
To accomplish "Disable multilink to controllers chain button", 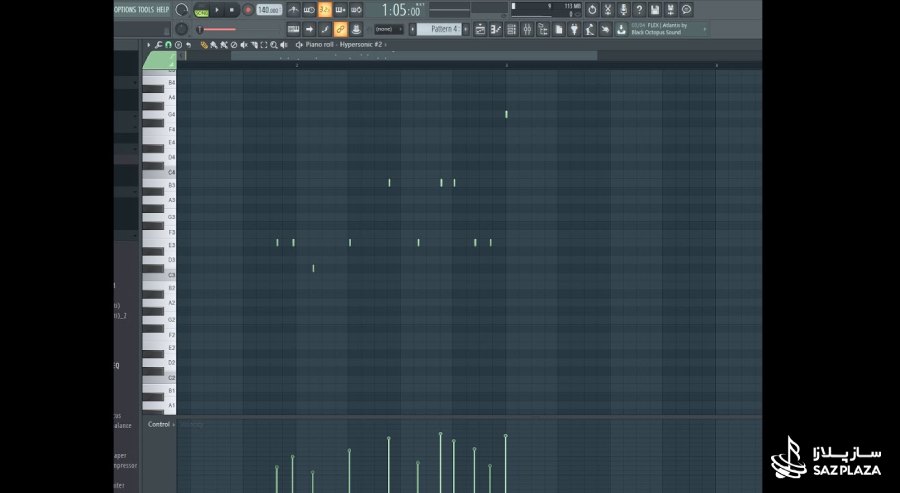I will click(340, 29).
